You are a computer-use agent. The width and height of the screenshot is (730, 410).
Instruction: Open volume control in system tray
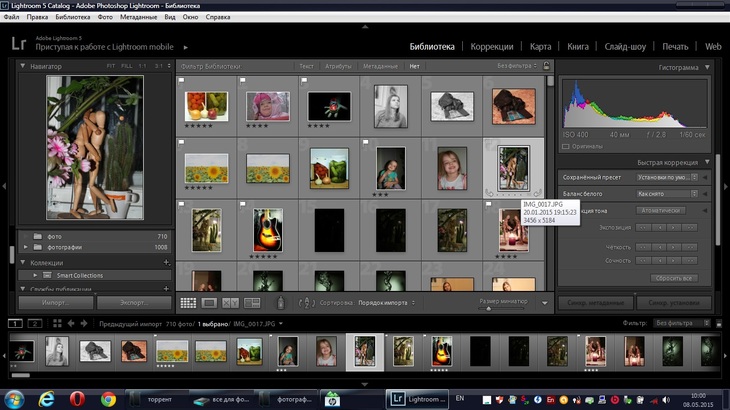point(666,400)
